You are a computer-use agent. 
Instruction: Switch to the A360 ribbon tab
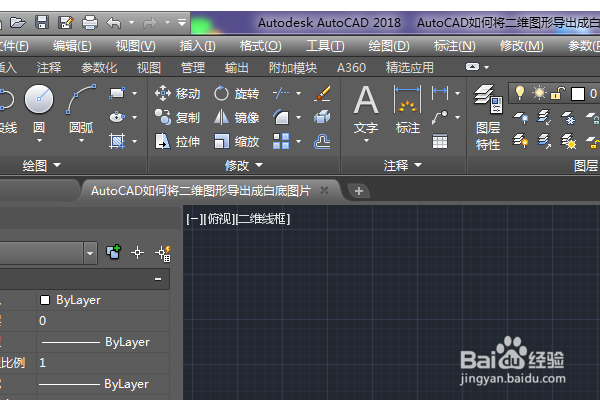tap(351, 68)
